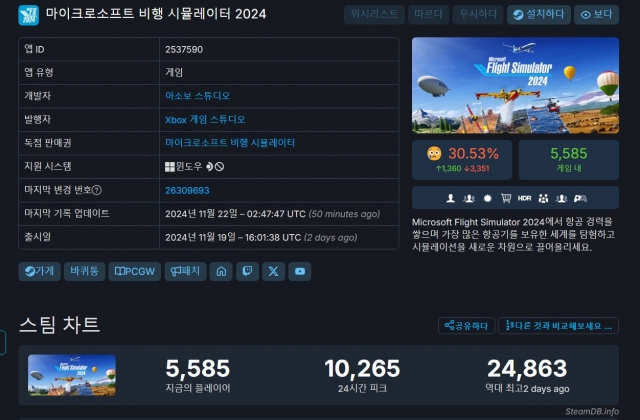Image resolution: width=640 pixels, height=420 pixels.
Task: Click the 설치하다 install button
Action: [539, 14]
